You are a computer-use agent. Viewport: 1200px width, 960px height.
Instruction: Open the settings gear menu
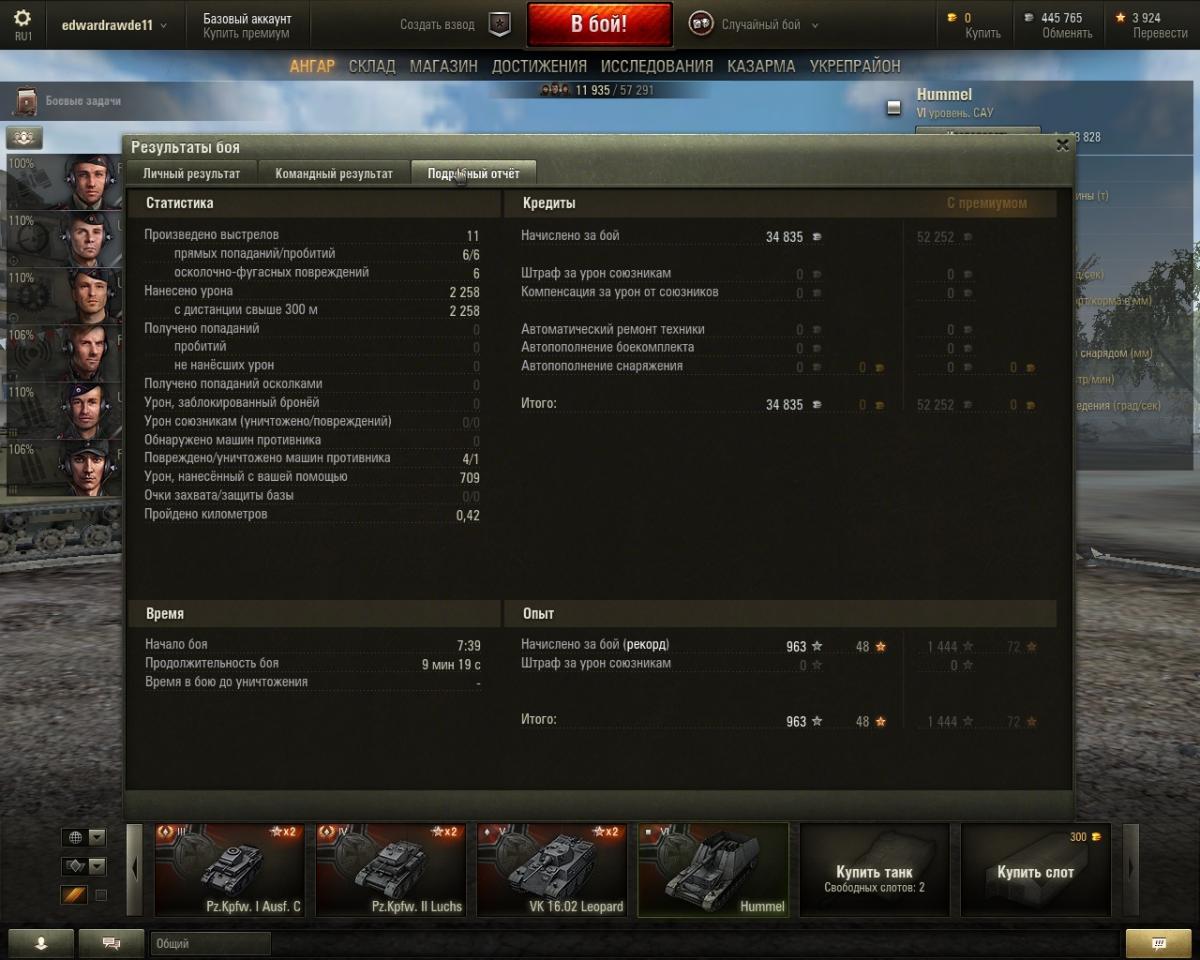click(22, 18)
